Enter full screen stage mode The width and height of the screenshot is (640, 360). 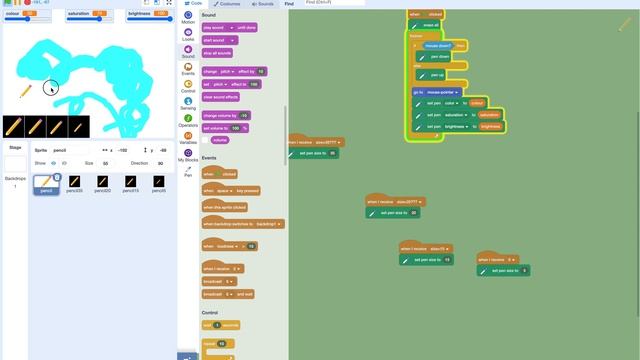[x=169, y=2]
